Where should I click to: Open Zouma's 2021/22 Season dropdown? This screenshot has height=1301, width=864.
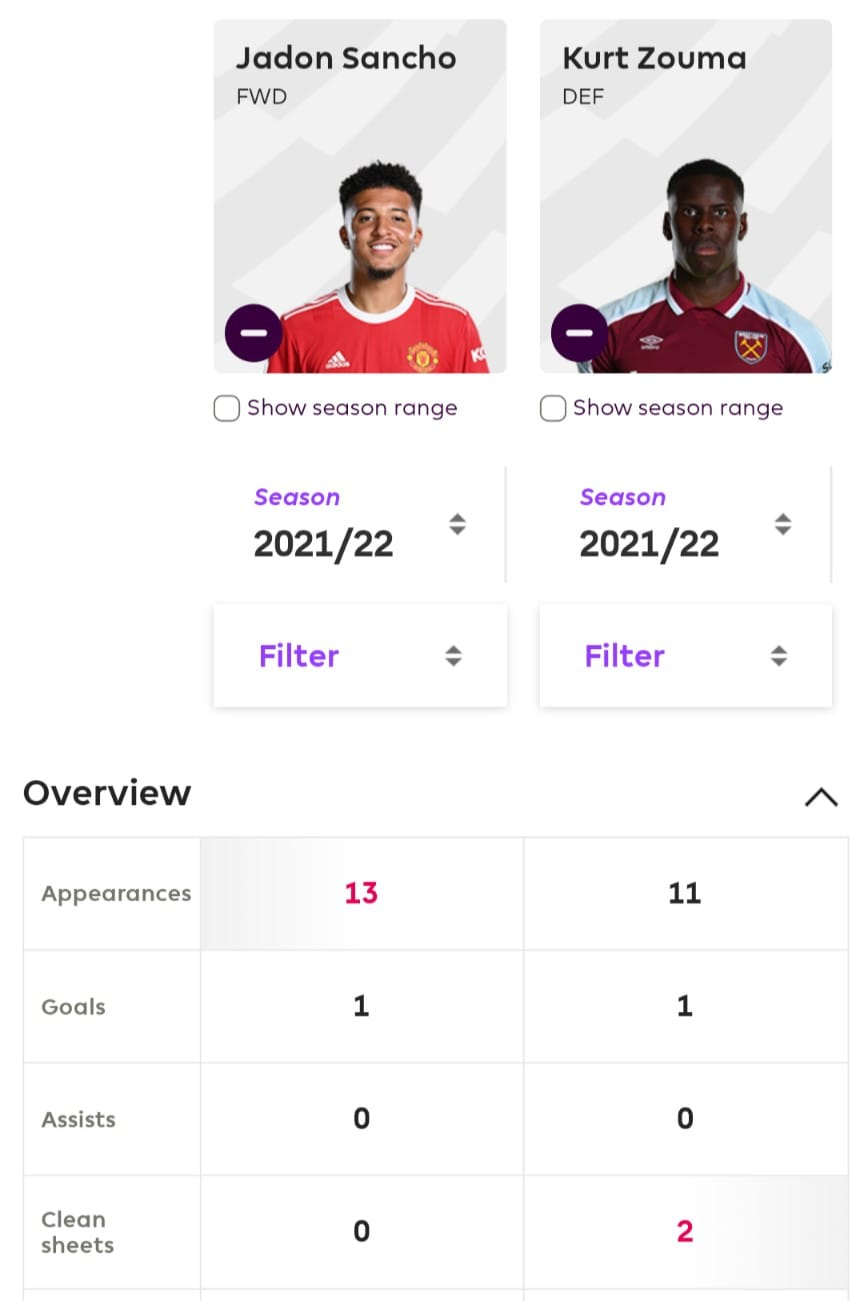click(x=686, y=525)
